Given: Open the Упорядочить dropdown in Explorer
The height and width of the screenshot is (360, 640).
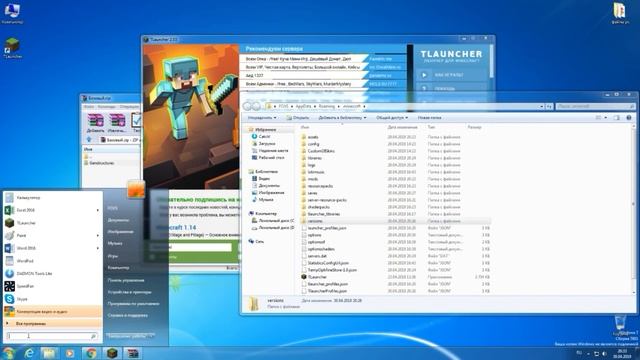Looking at the screenshot, I should [262, 118].
